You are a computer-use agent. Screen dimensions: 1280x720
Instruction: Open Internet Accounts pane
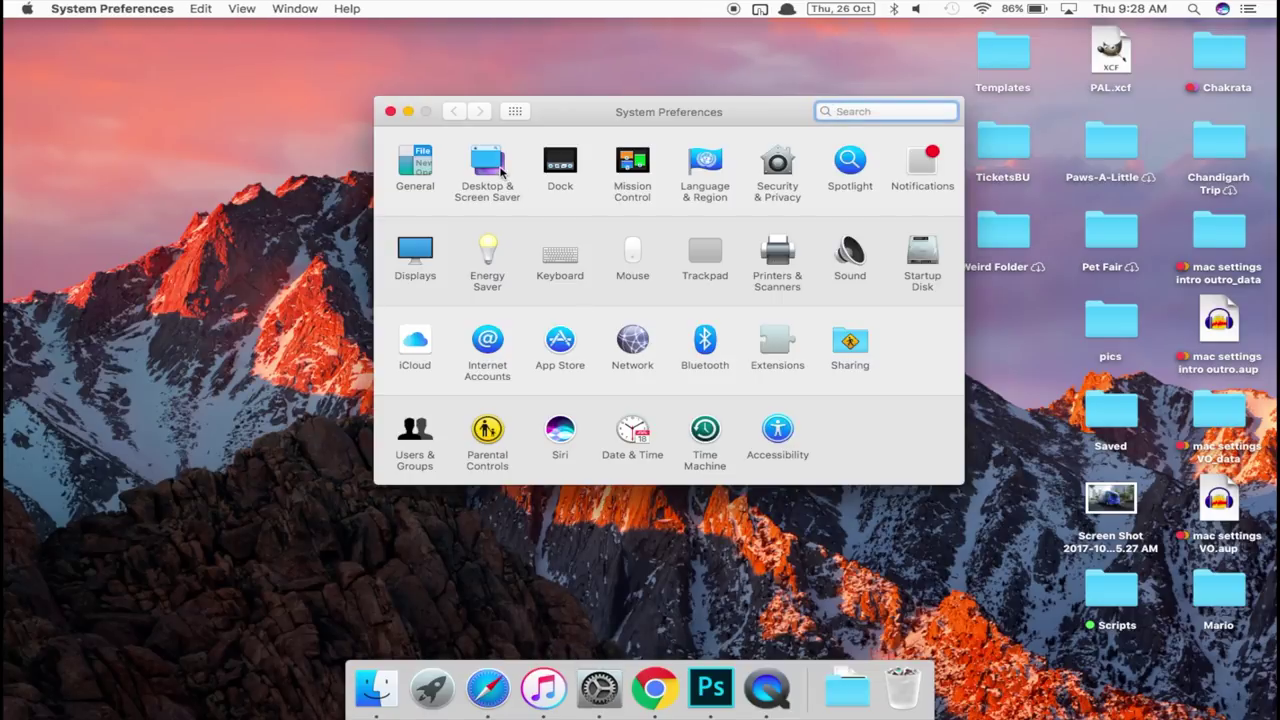point(487,353)
